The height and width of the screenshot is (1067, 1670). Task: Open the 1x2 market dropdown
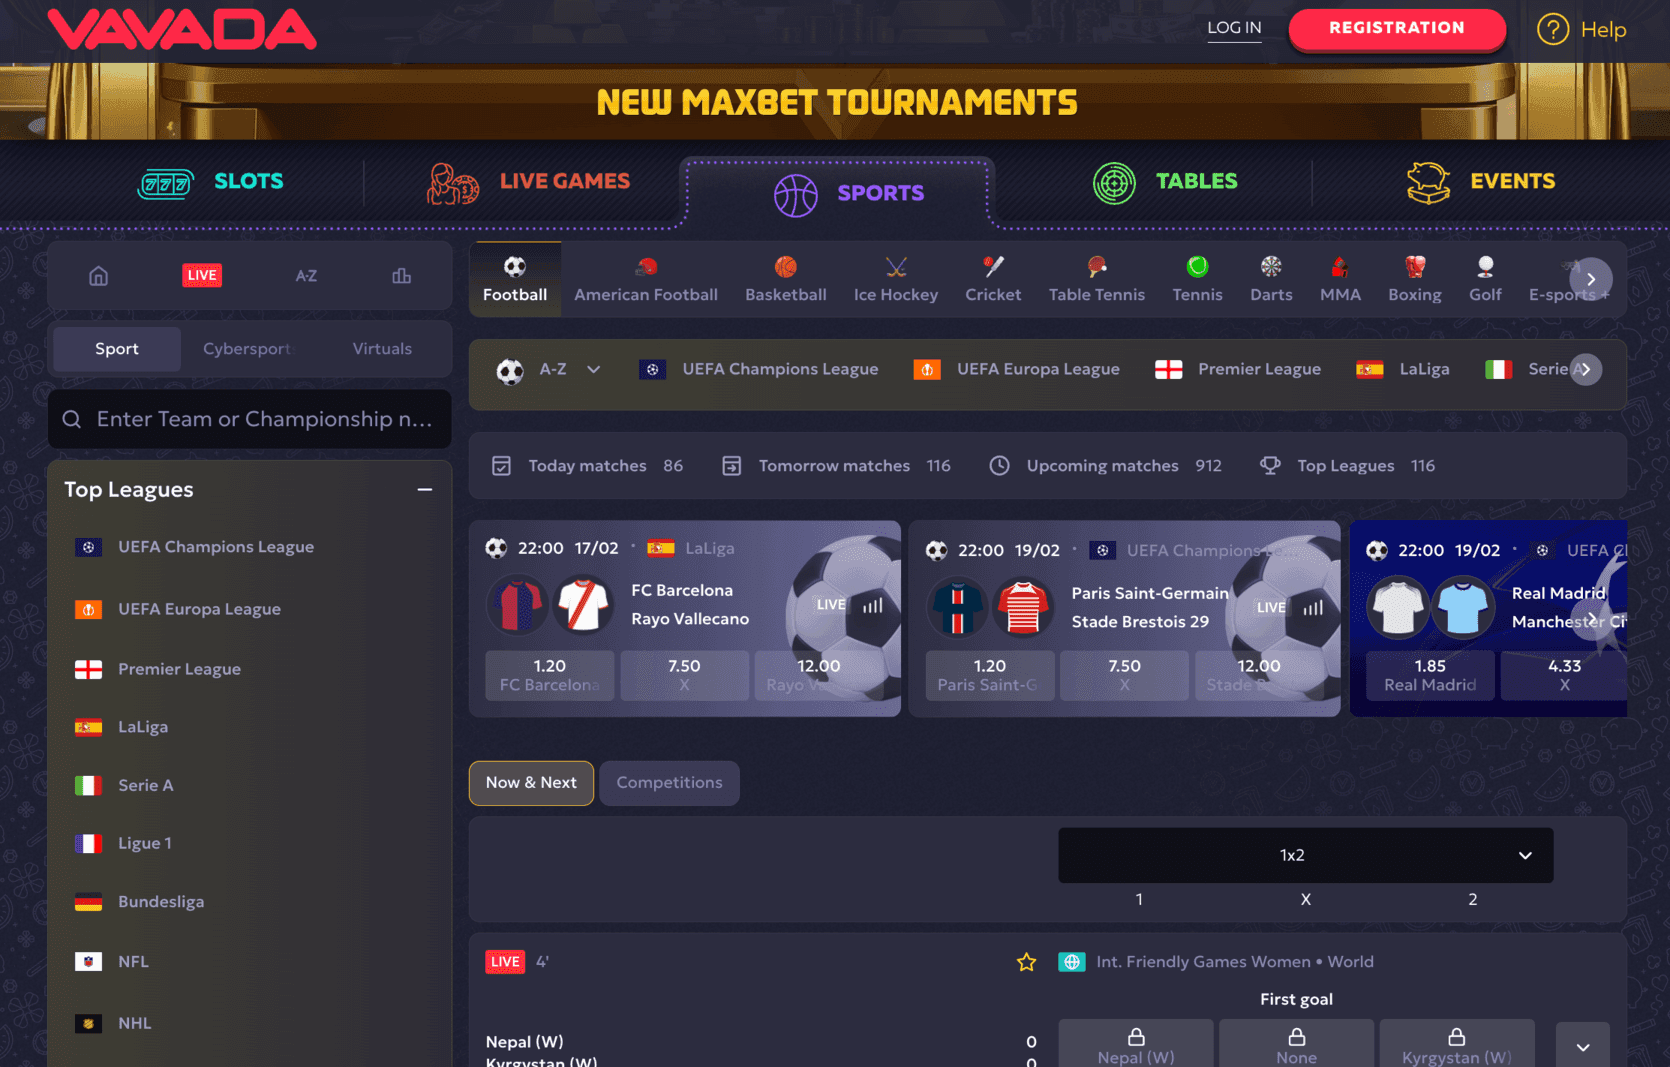(1305, 855)
